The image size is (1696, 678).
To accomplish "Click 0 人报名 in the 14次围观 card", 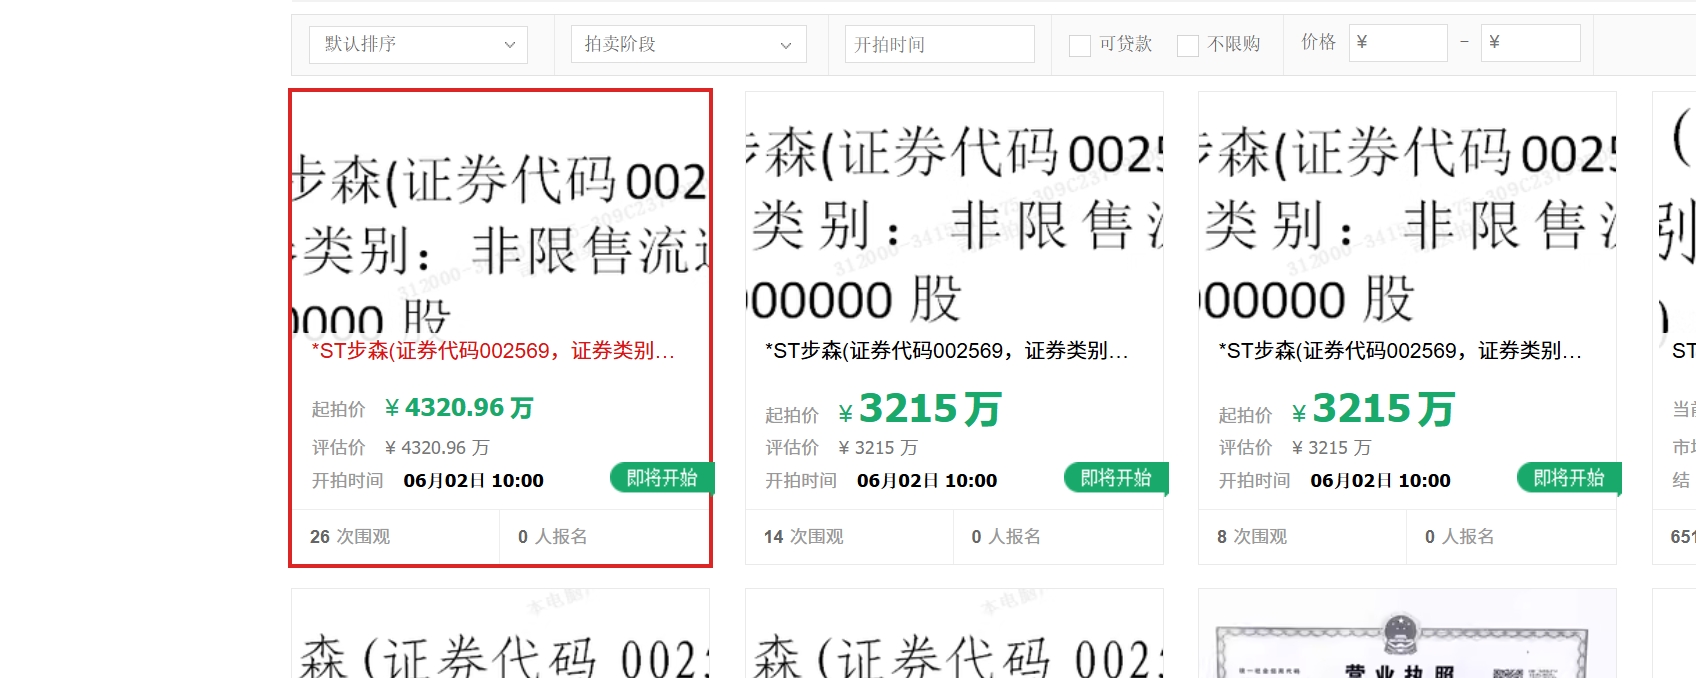I will 1006,537.
